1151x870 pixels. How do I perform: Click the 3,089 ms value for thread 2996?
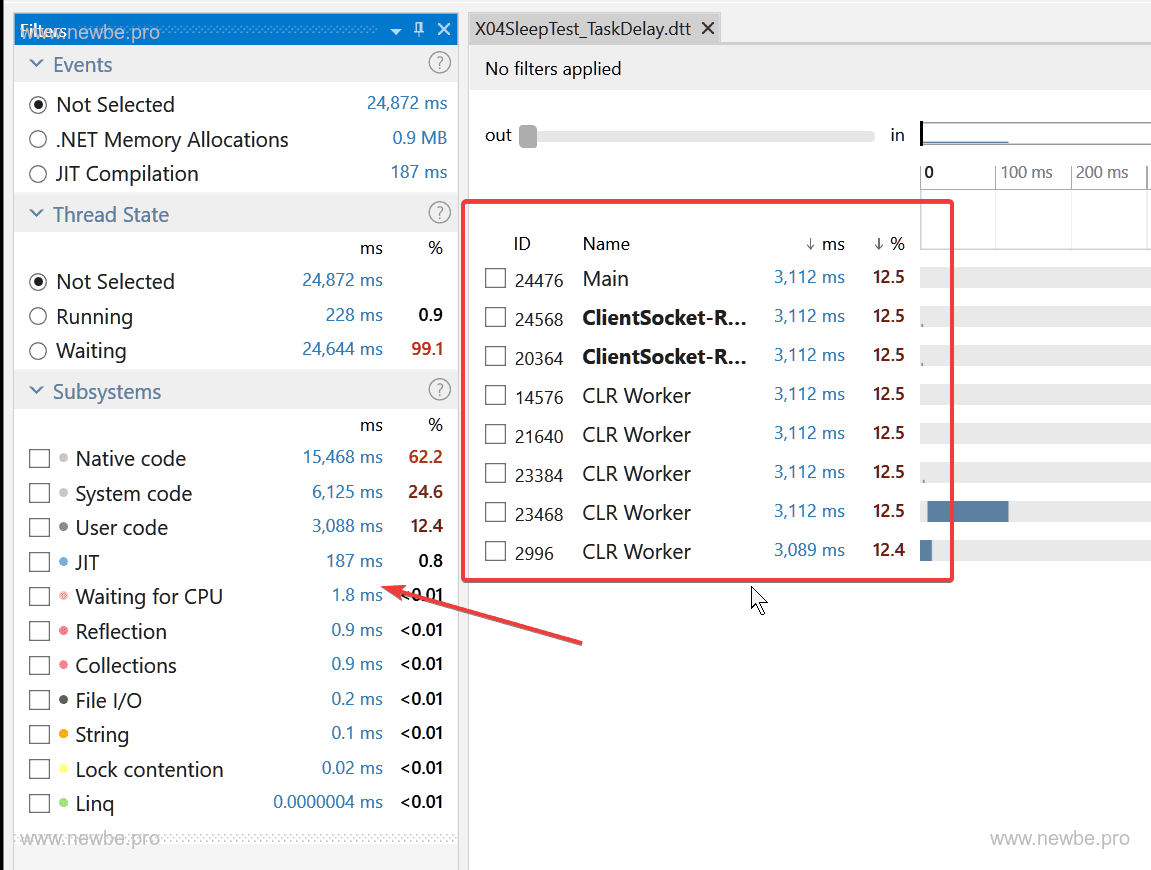(808, 550)
